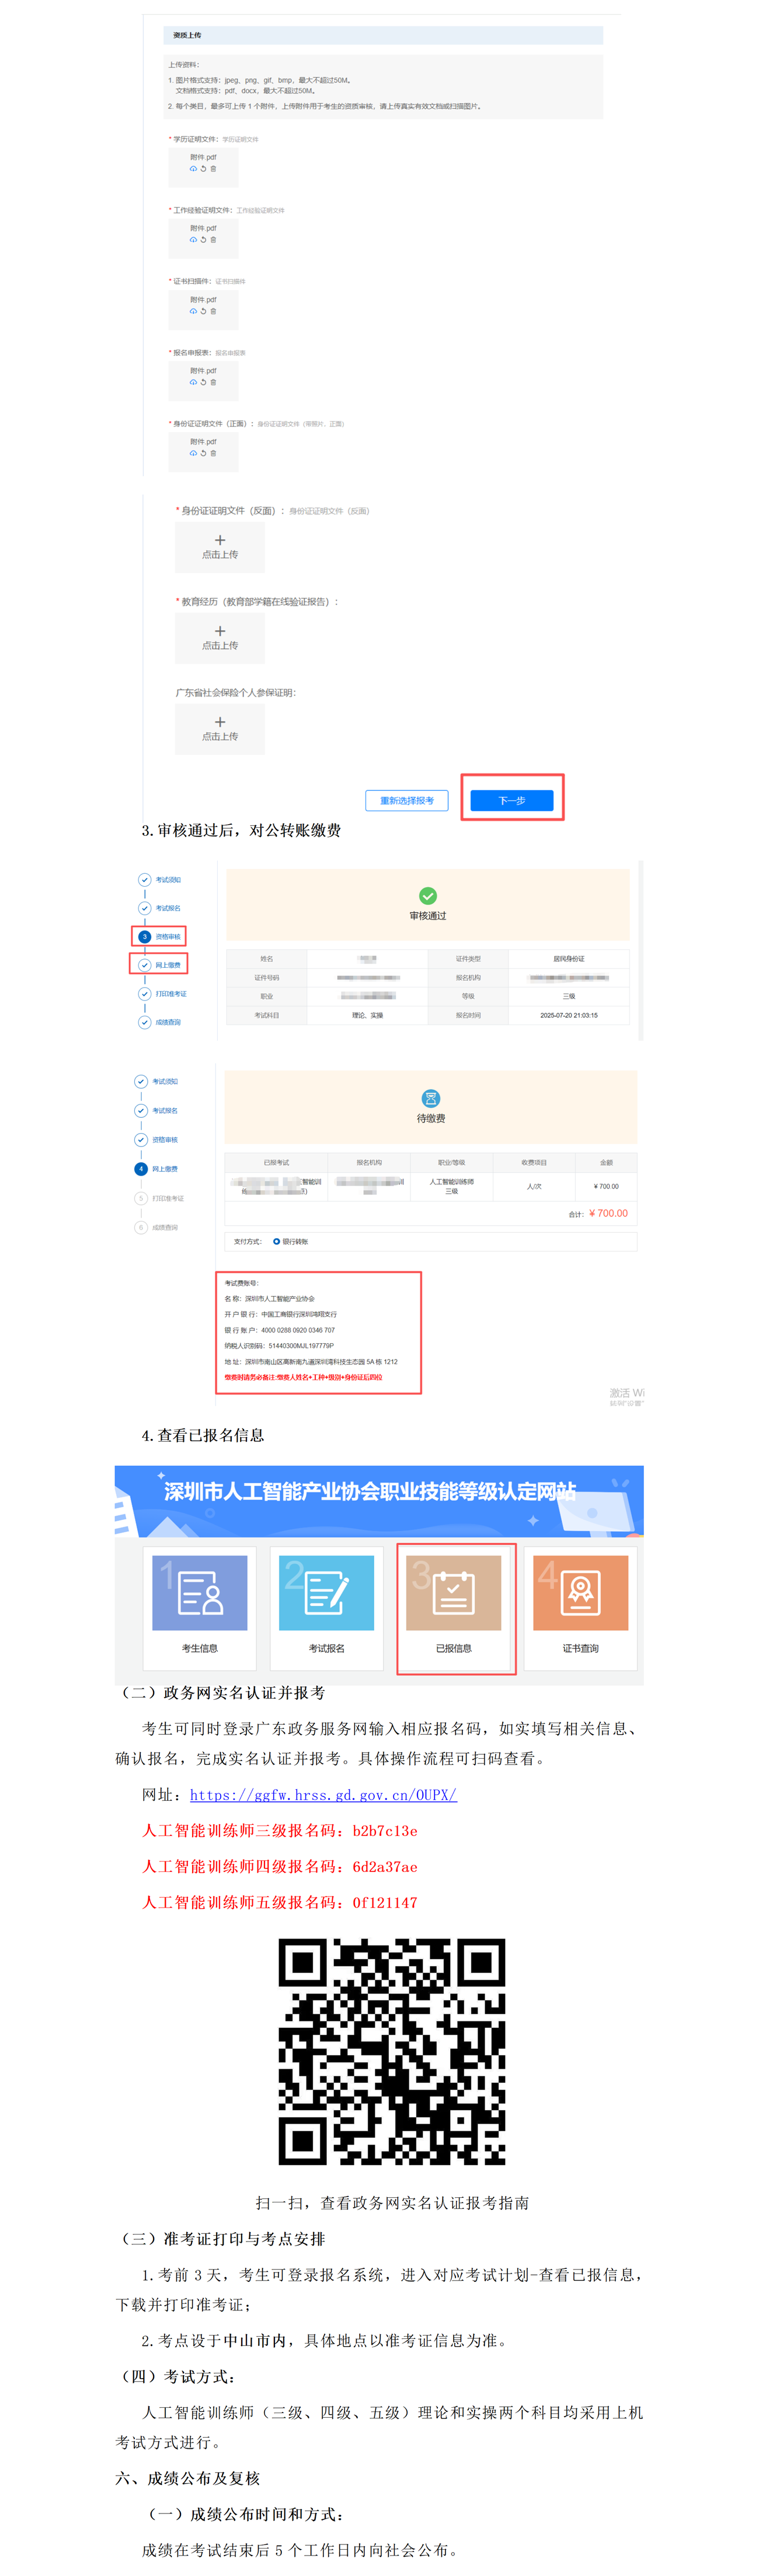Click the 报名时间 value 2025-07-20 21:03:15
Image resolution: width=759 pixels, height=2576 pixels.
click(x=569, y=1015)
